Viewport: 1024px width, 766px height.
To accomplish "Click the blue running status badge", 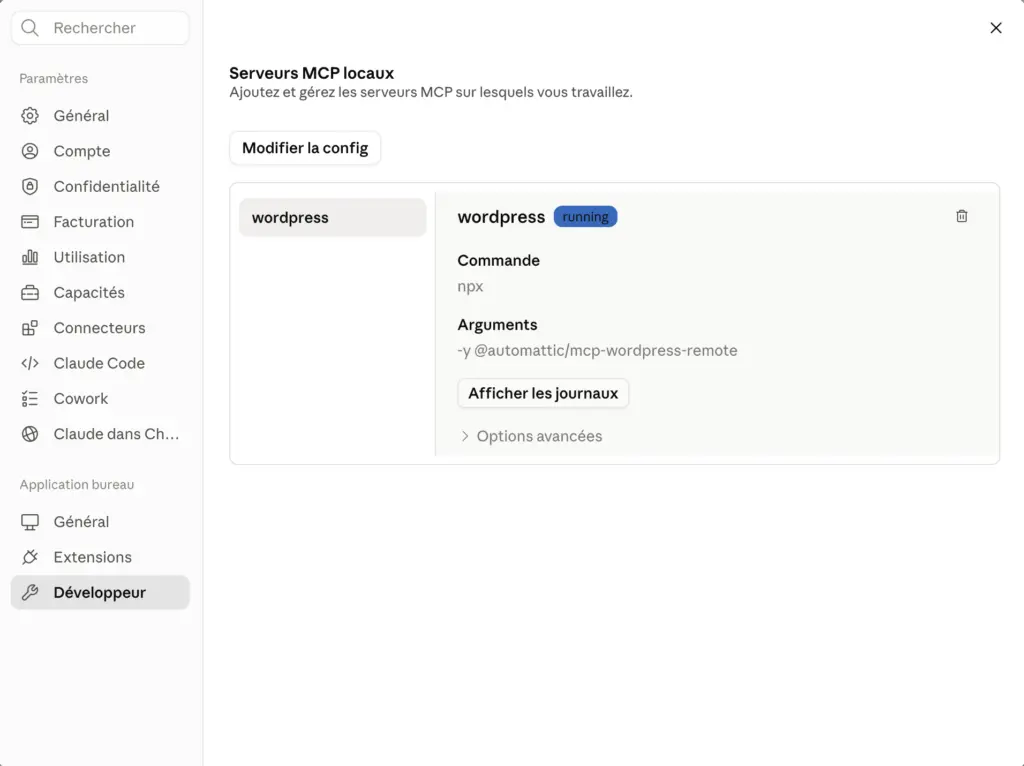I will (x=585, y=217).
